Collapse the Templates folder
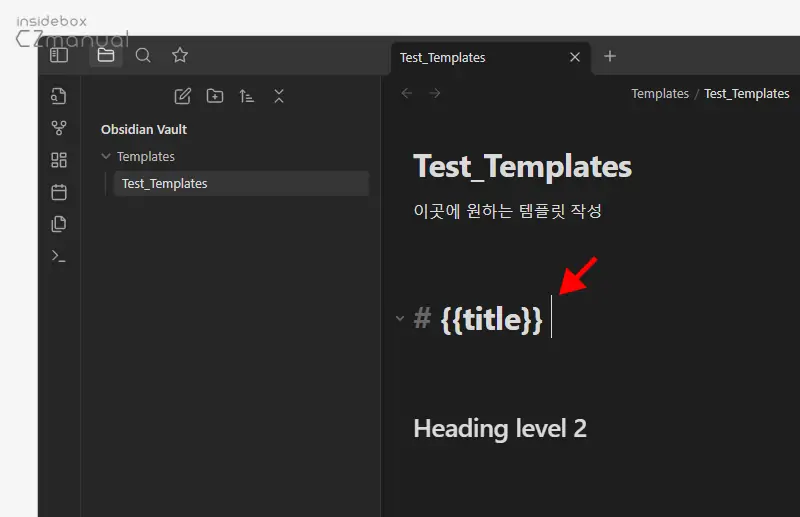 coord(107,157)
